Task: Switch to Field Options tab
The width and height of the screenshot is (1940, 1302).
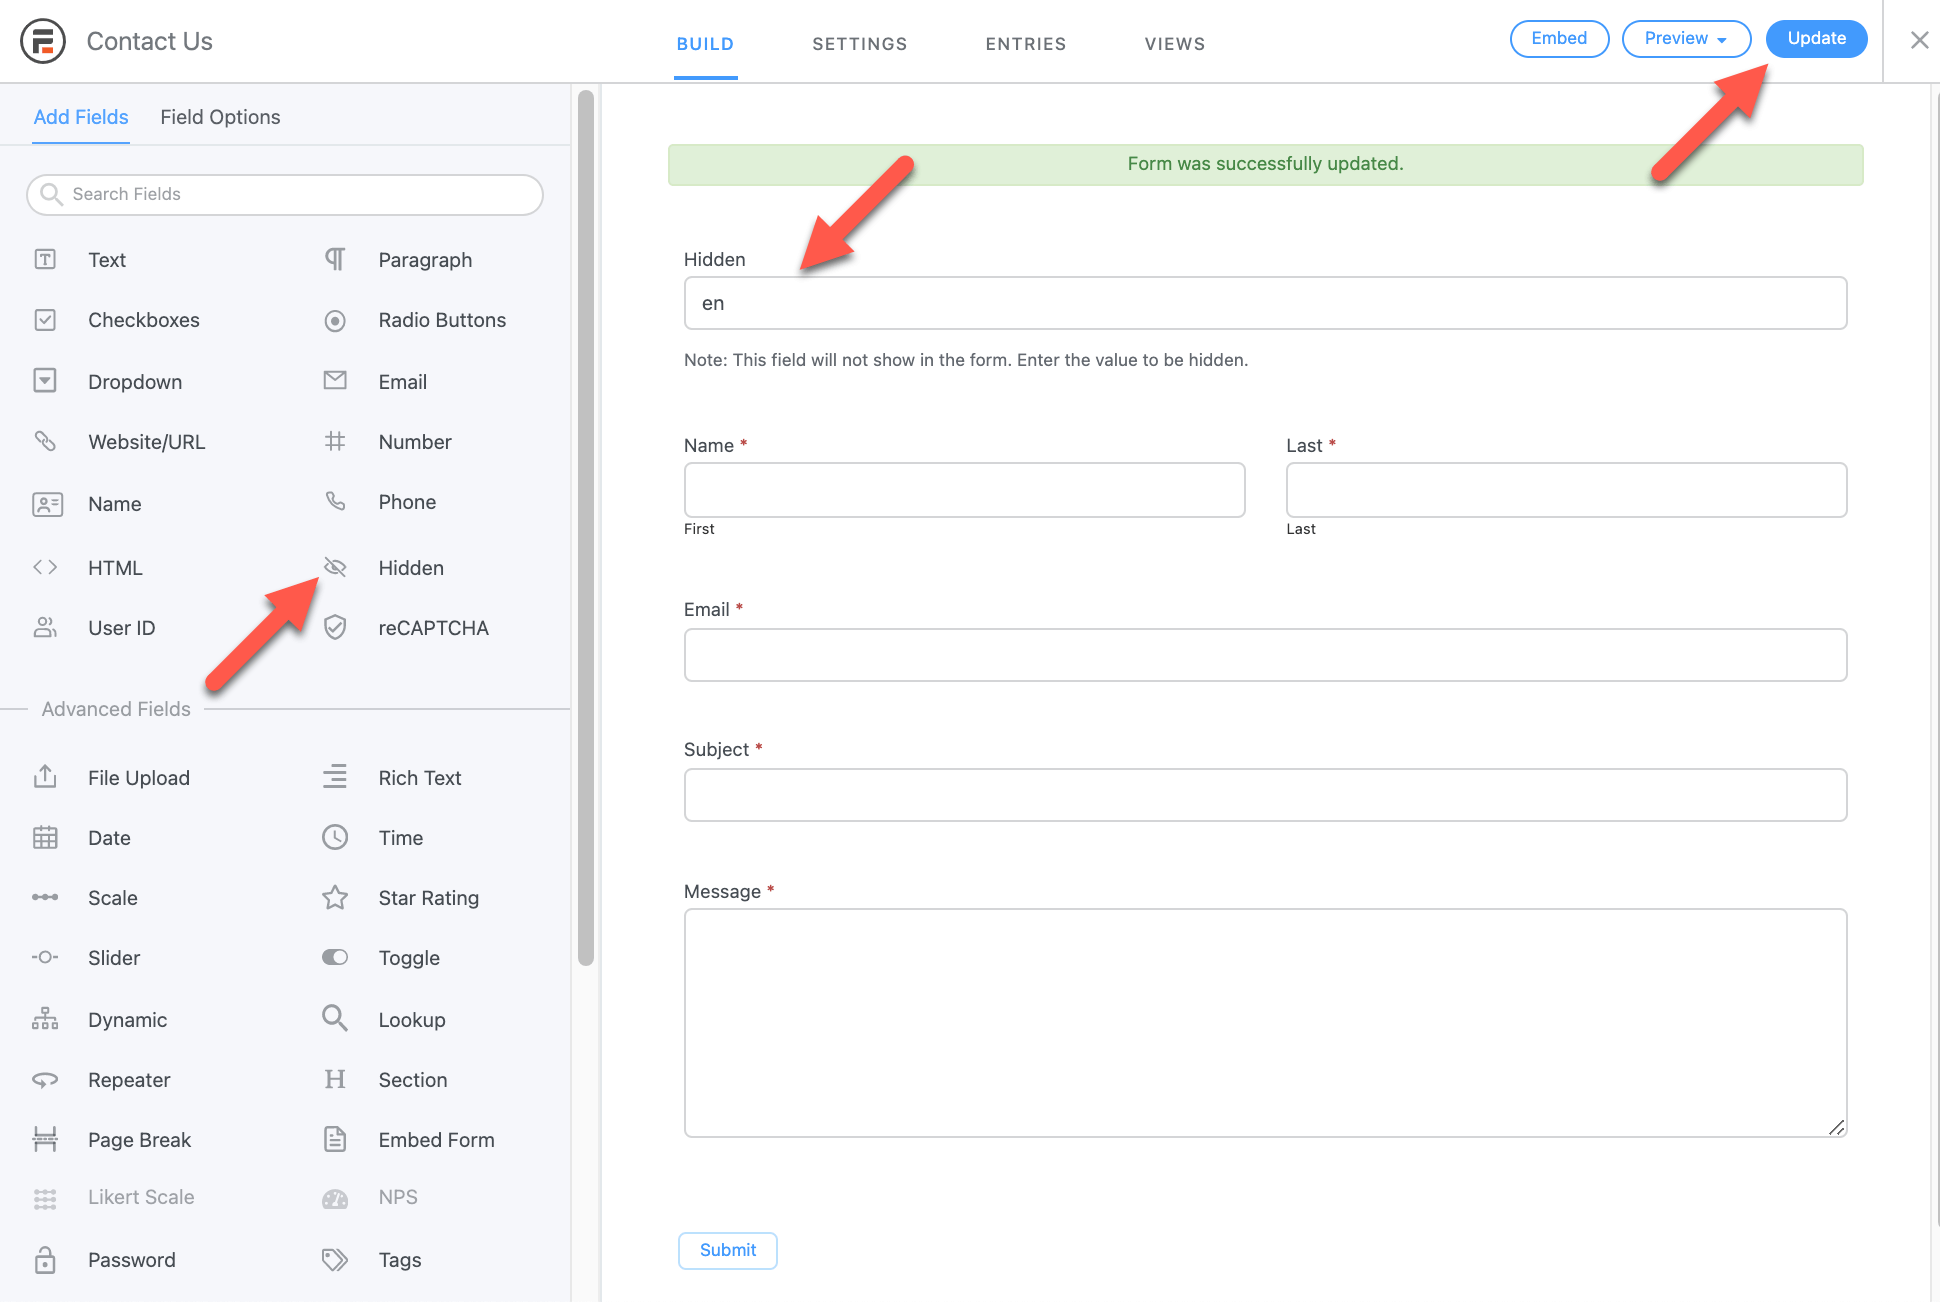Action: coord(220,117)
